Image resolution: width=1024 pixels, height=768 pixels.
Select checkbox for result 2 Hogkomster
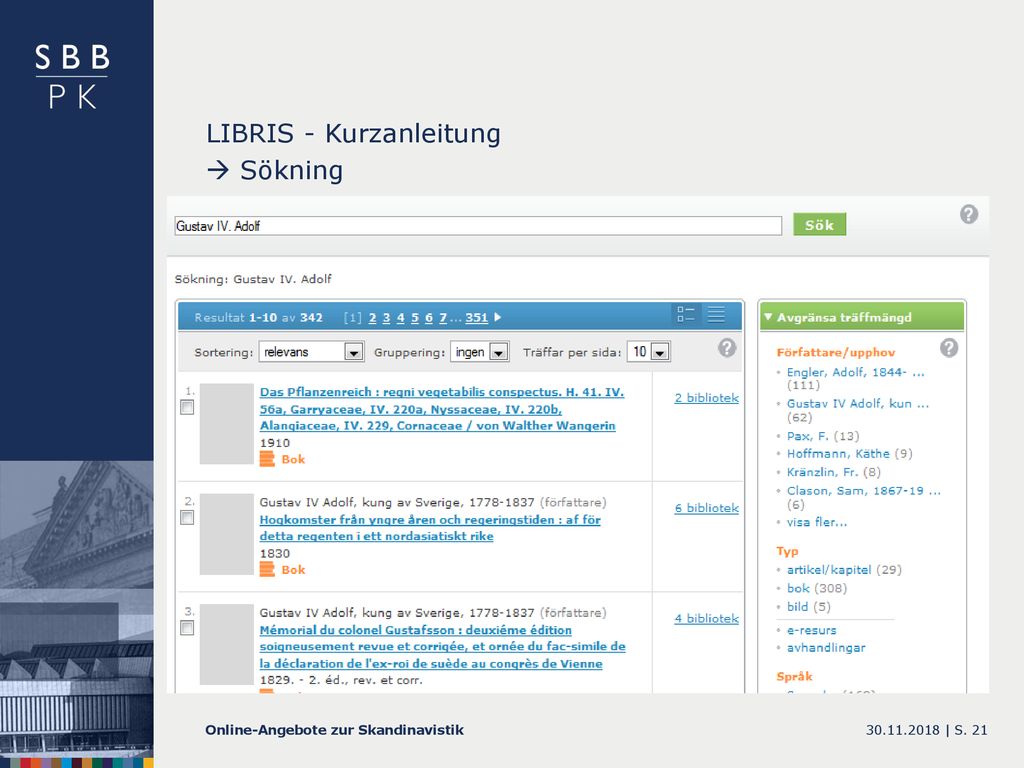[x=187, y=518]
